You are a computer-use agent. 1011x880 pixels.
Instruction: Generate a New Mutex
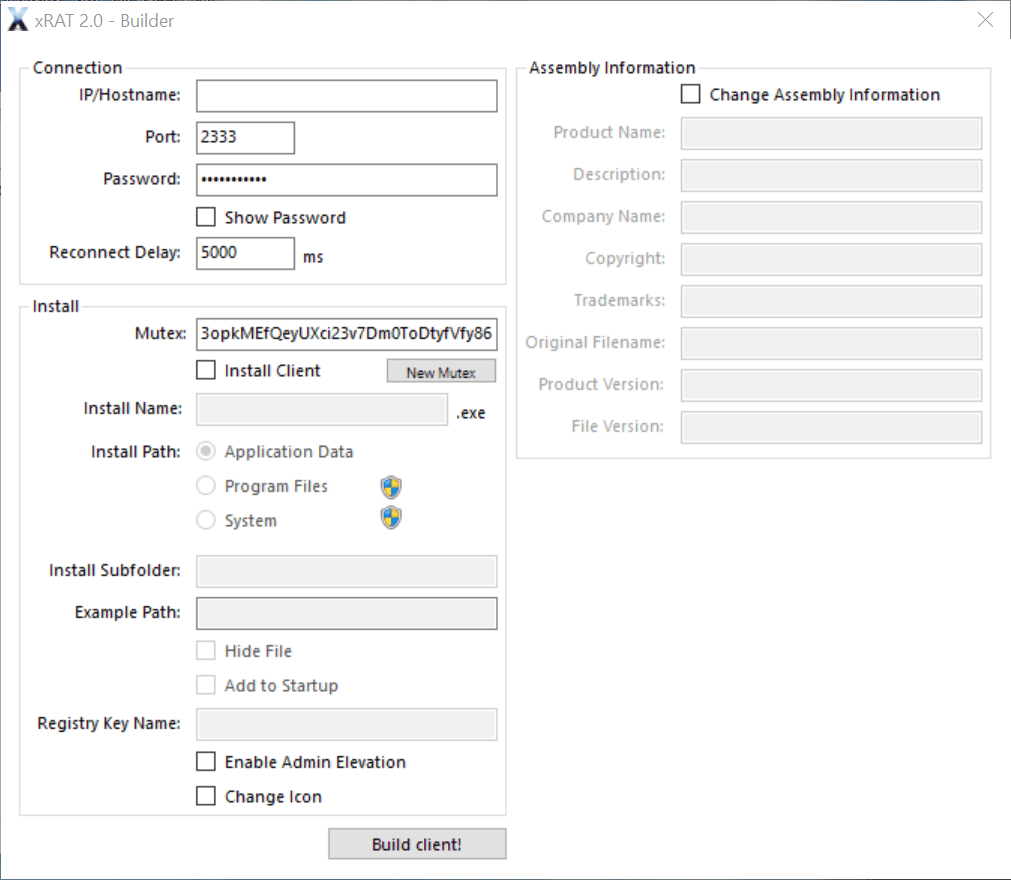coord(441,371)
